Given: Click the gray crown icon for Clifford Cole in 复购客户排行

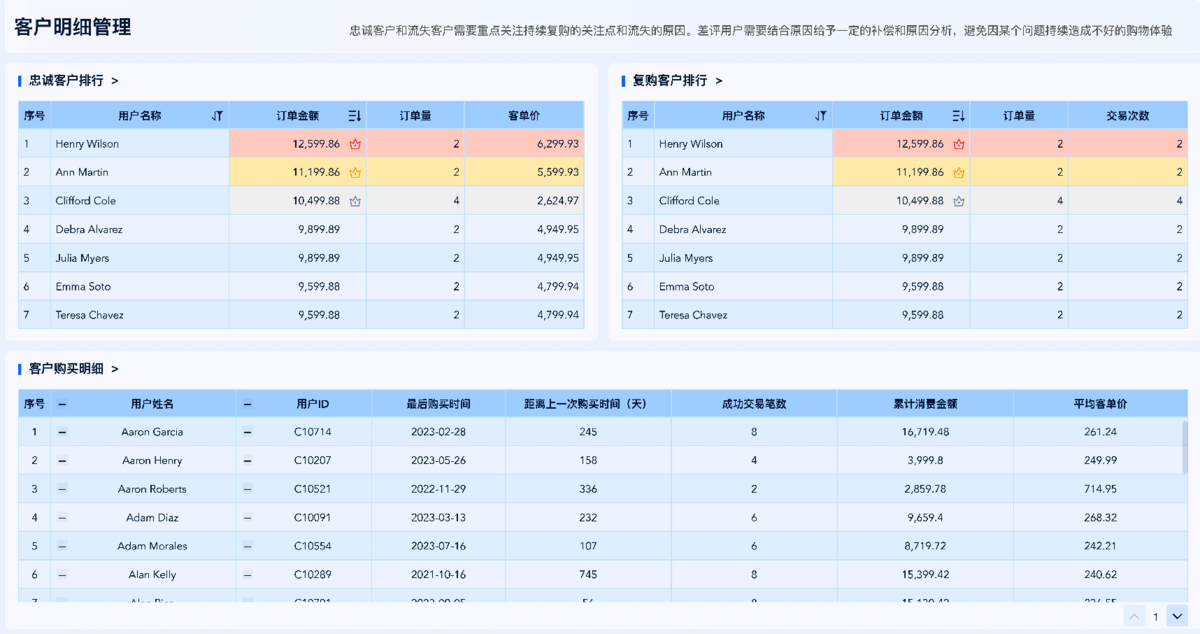Looking at the screenshot, I should (959, 201).
